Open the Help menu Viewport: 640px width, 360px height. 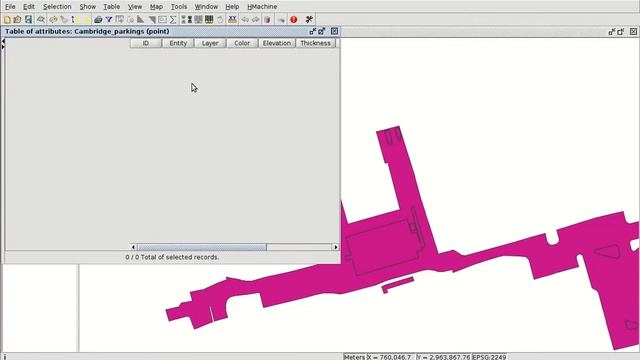[x=232, y=7]
